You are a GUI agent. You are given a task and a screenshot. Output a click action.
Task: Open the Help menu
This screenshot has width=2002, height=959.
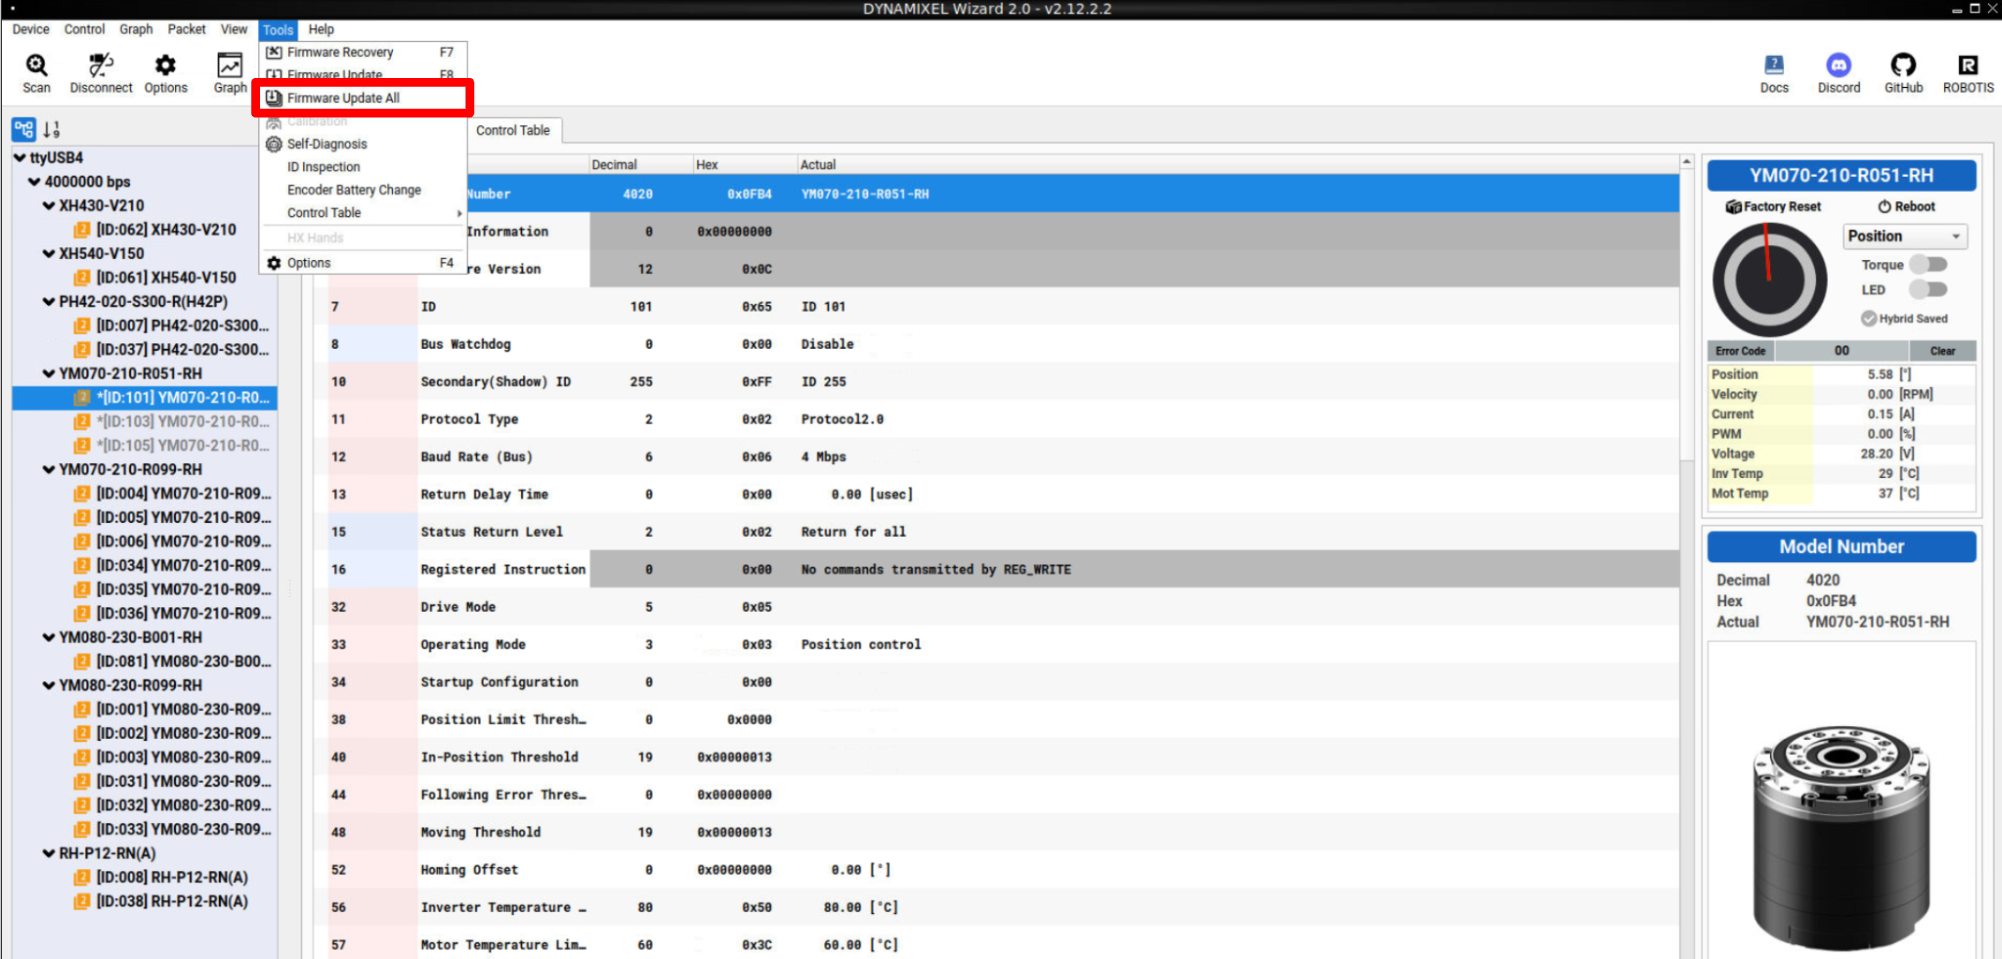(321, 29)
